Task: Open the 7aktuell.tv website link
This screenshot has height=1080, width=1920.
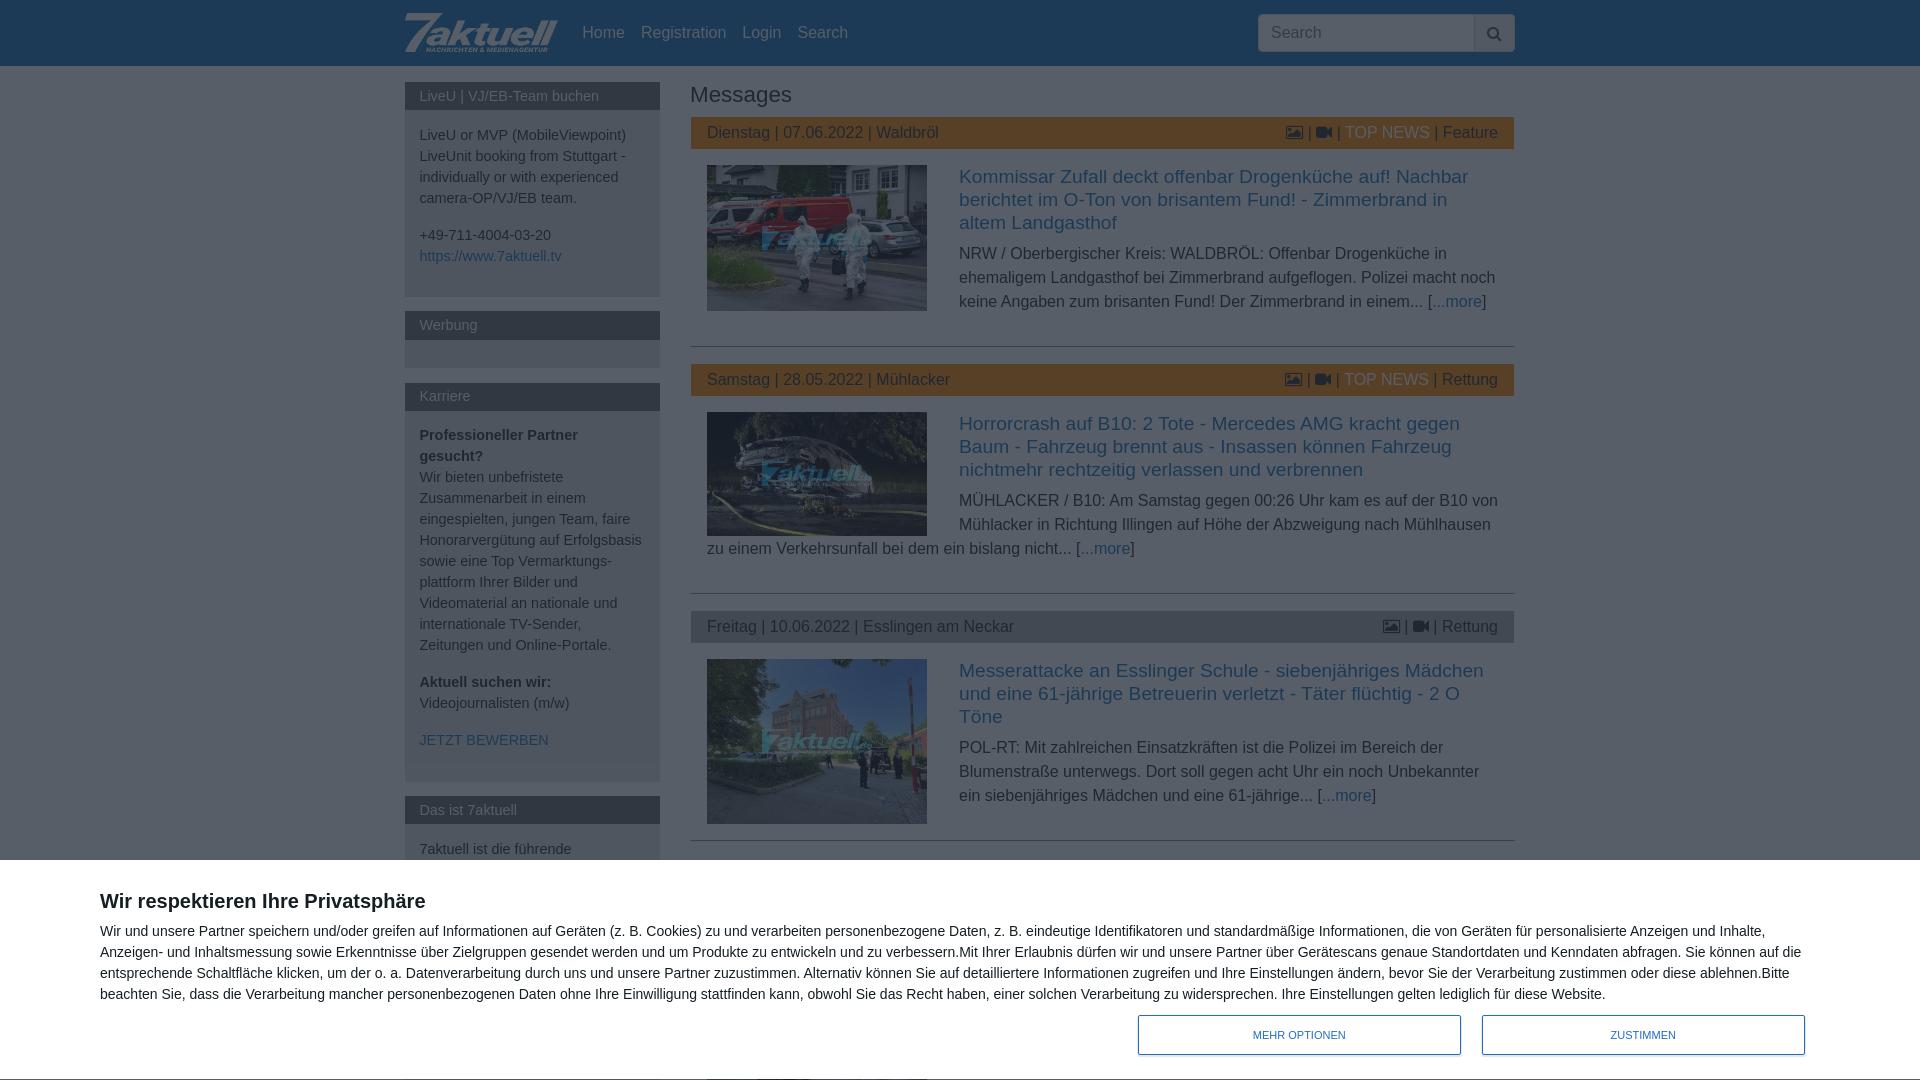Action: tap(491, 256)
